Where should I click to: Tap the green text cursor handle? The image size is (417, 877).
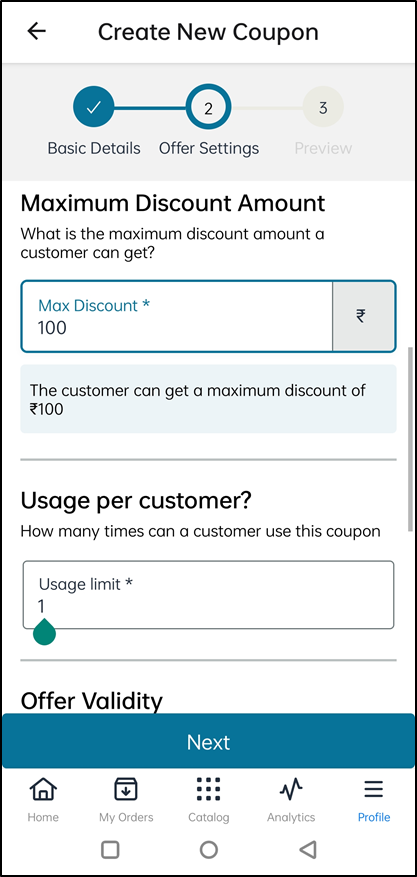(x=44, y=631)
